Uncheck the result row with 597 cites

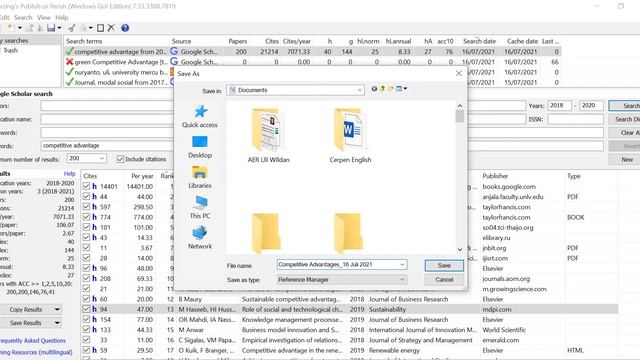[x=86, y=207]
